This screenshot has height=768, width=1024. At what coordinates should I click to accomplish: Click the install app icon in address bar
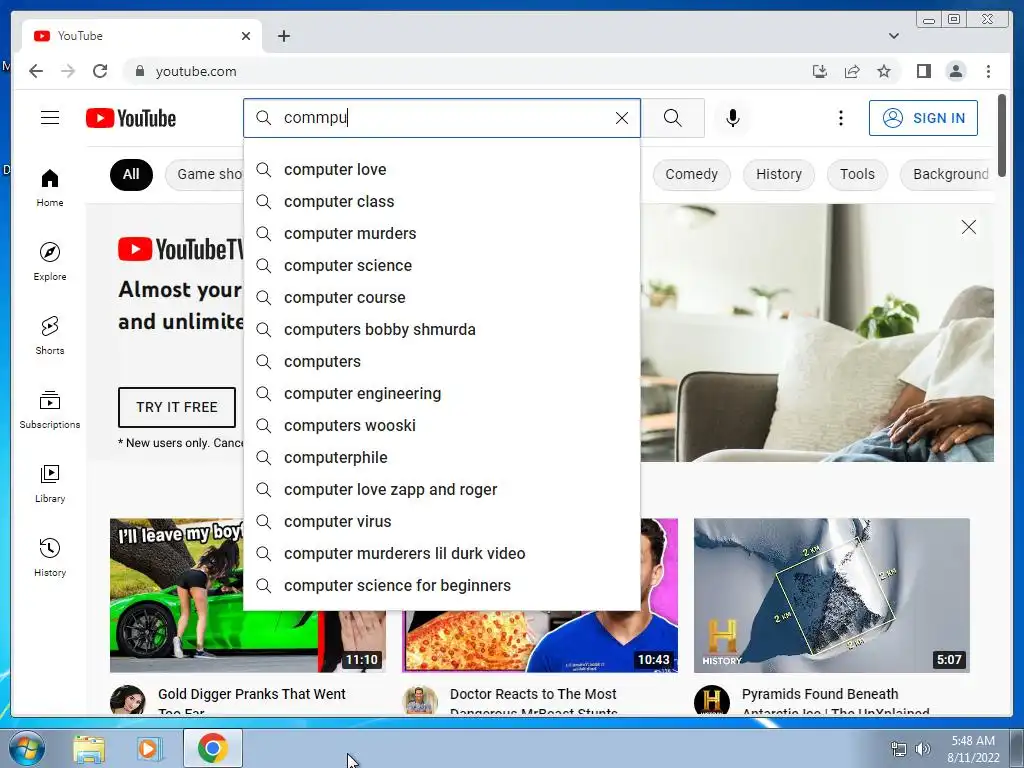[x=820, y=71]
